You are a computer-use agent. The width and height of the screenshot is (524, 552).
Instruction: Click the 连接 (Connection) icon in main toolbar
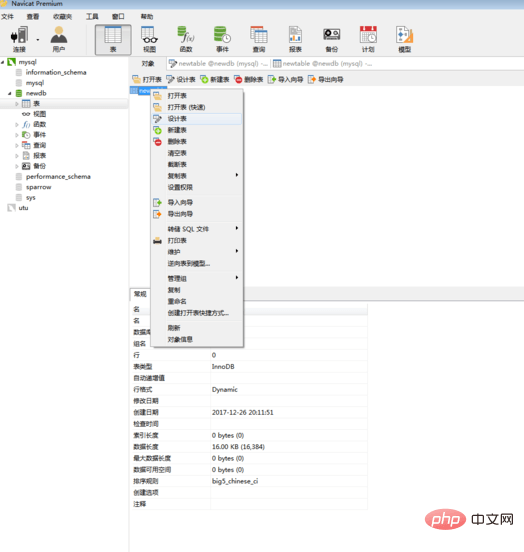tap(19, 39)
